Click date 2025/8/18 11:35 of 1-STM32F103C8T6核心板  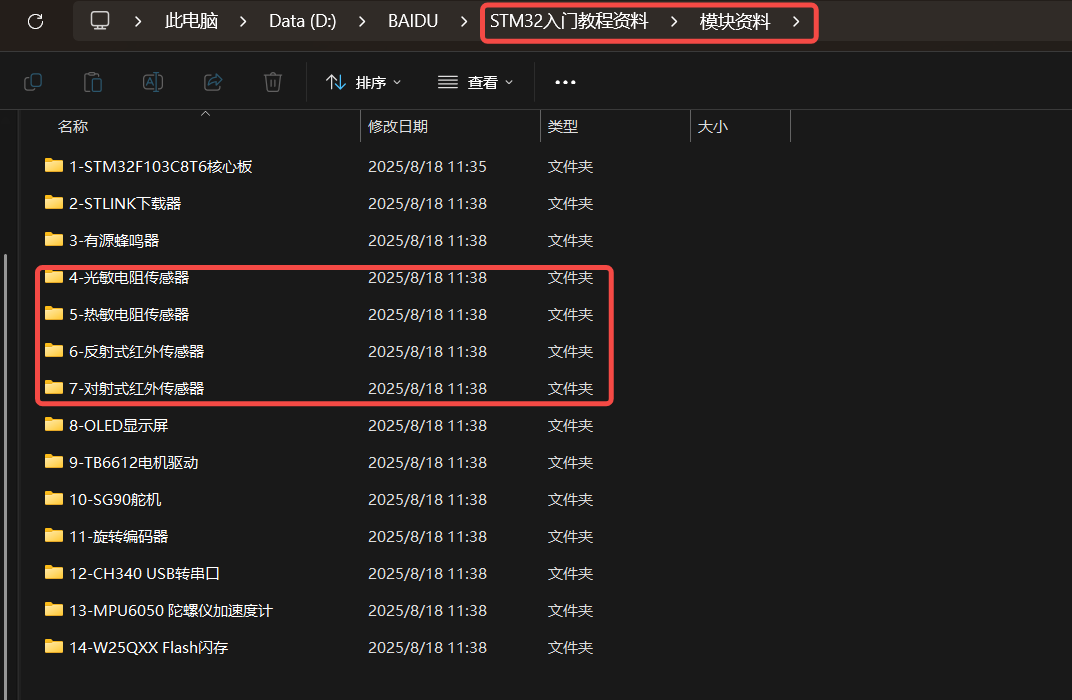pyautogui.click(x=427, y=167)
